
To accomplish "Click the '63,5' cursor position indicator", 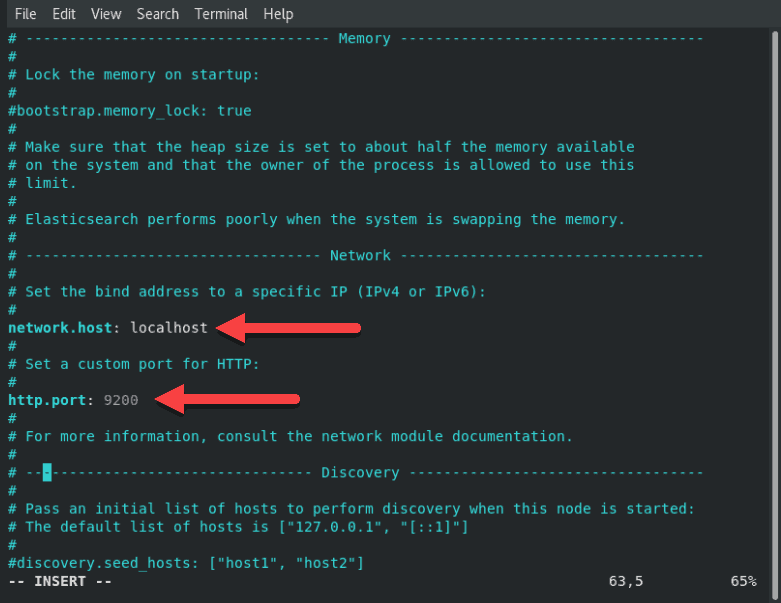I will point(626,582).
